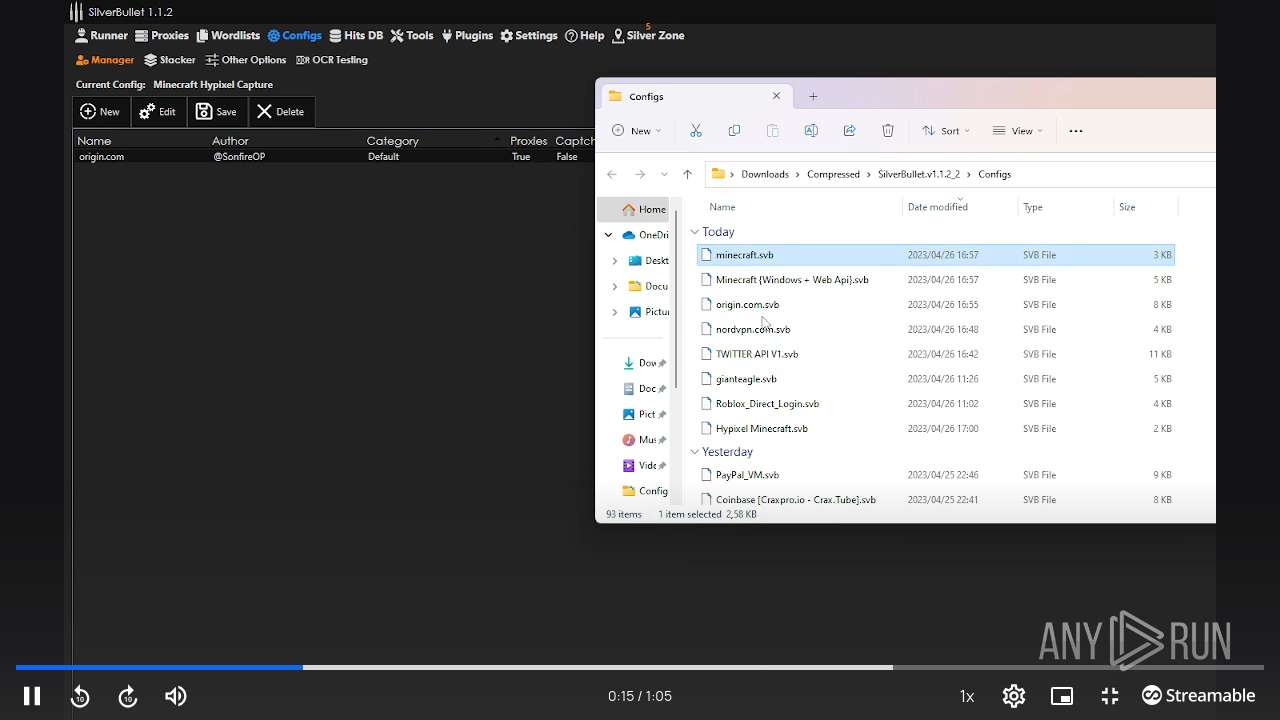Viewport: 1280px width, 720px height.
Task: Edit the current config
Action: tap(158, 112)
